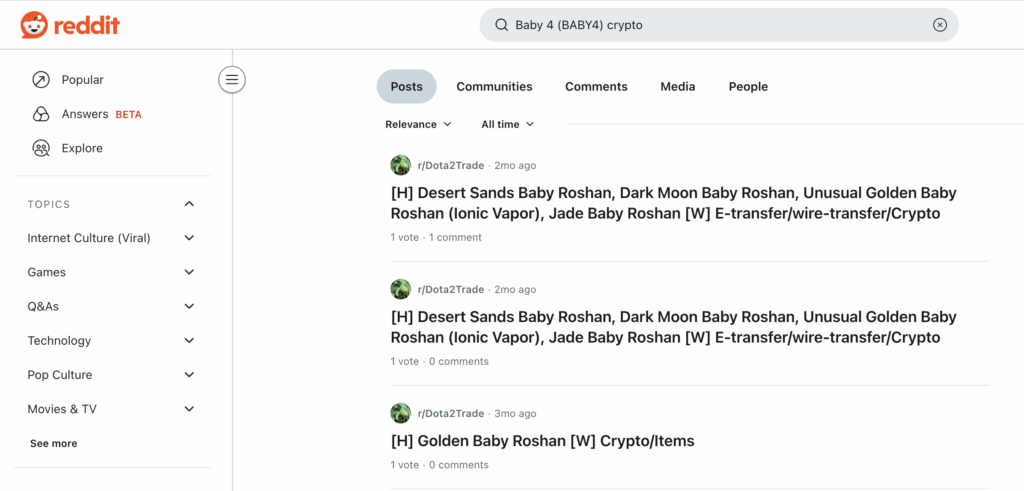Click the magnifying glass search icon

(x=501, y=25)
